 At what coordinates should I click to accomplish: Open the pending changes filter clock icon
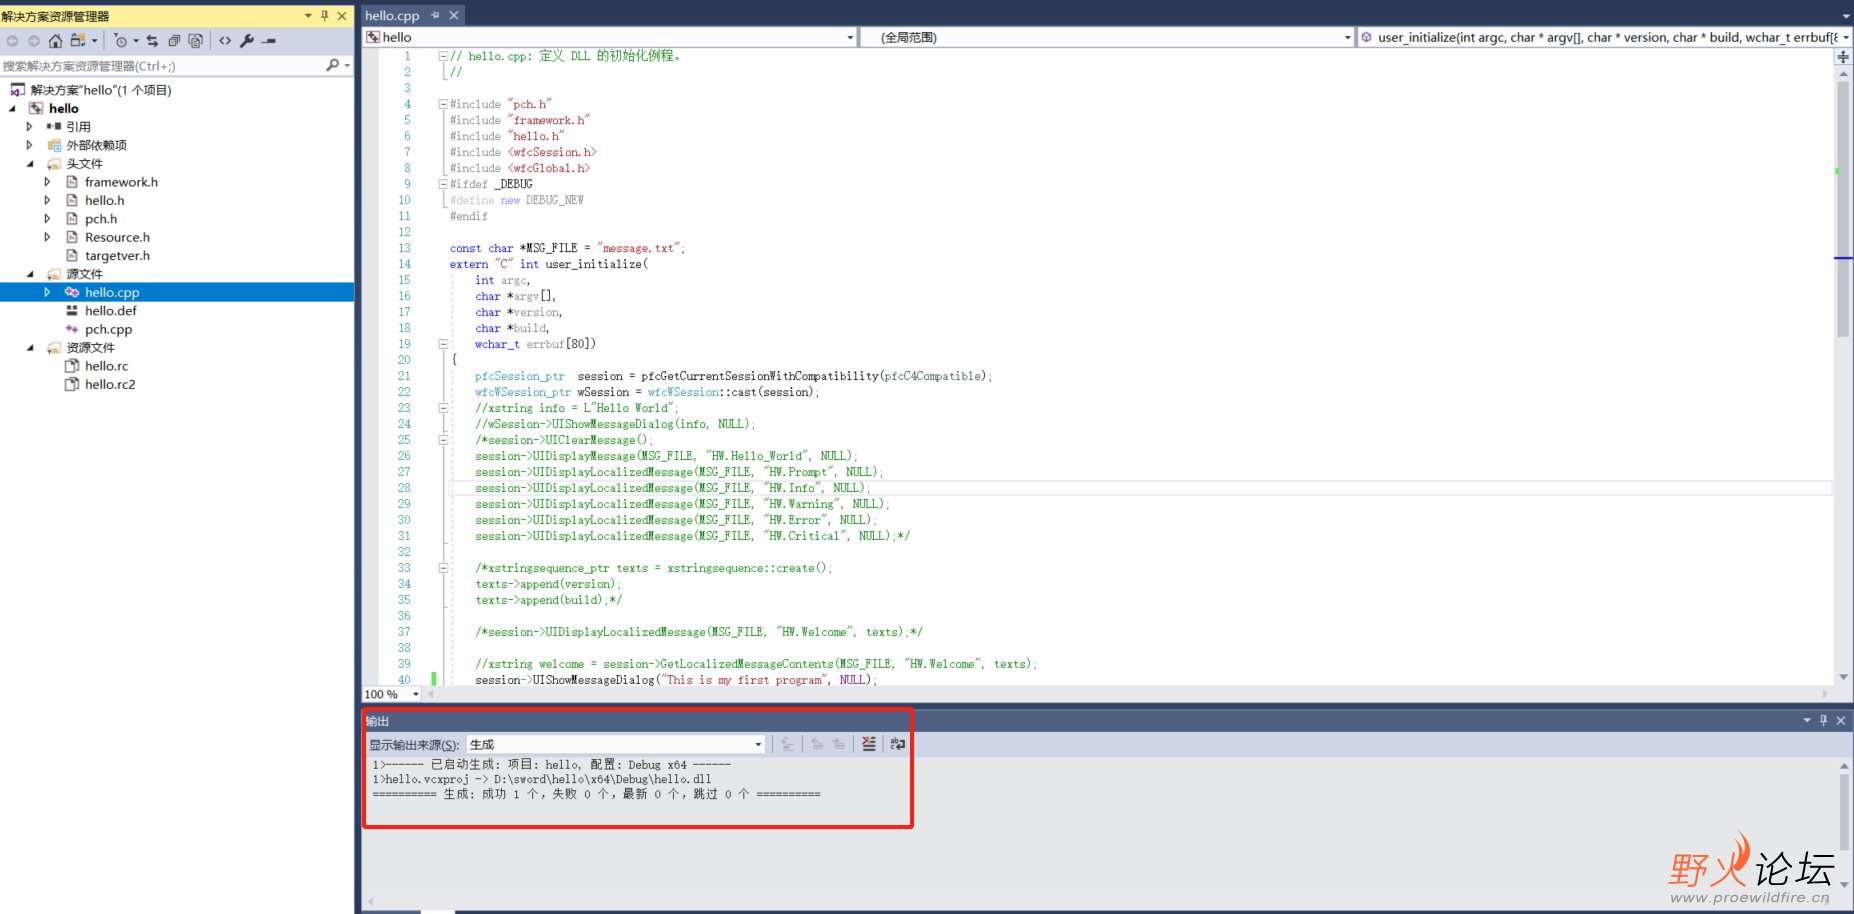[121, 41]
